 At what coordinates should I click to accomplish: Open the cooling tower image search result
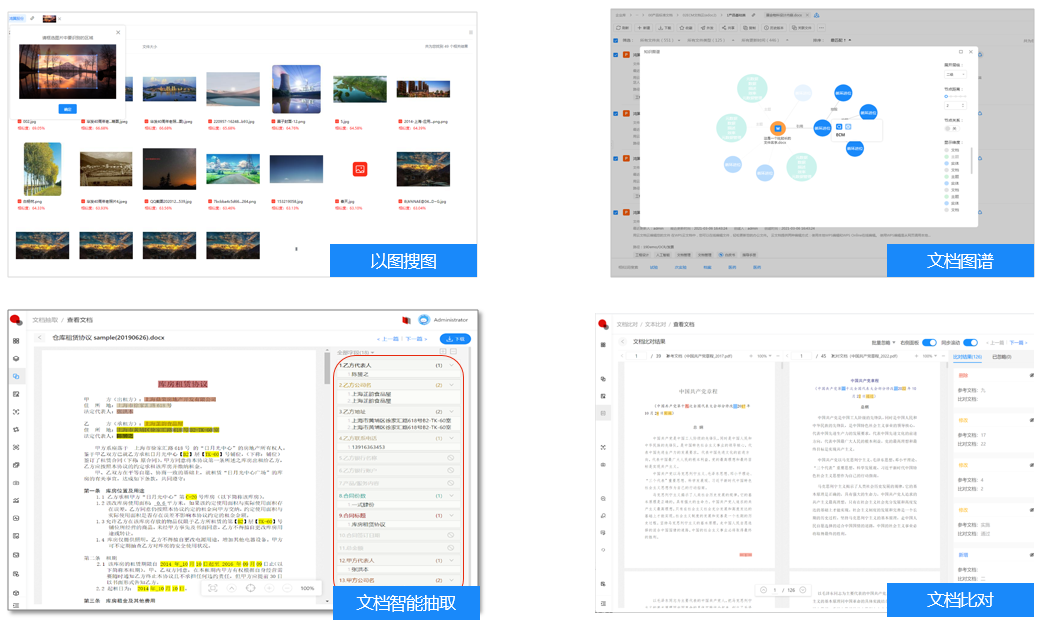click(296, 89)
